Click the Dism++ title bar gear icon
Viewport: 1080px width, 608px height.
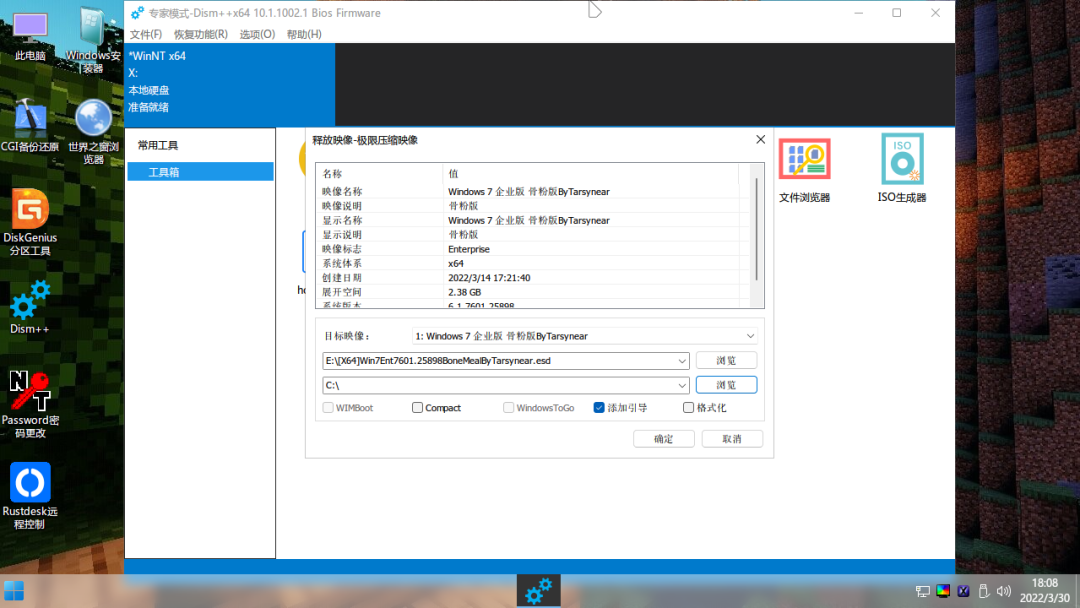click(138, 13)
